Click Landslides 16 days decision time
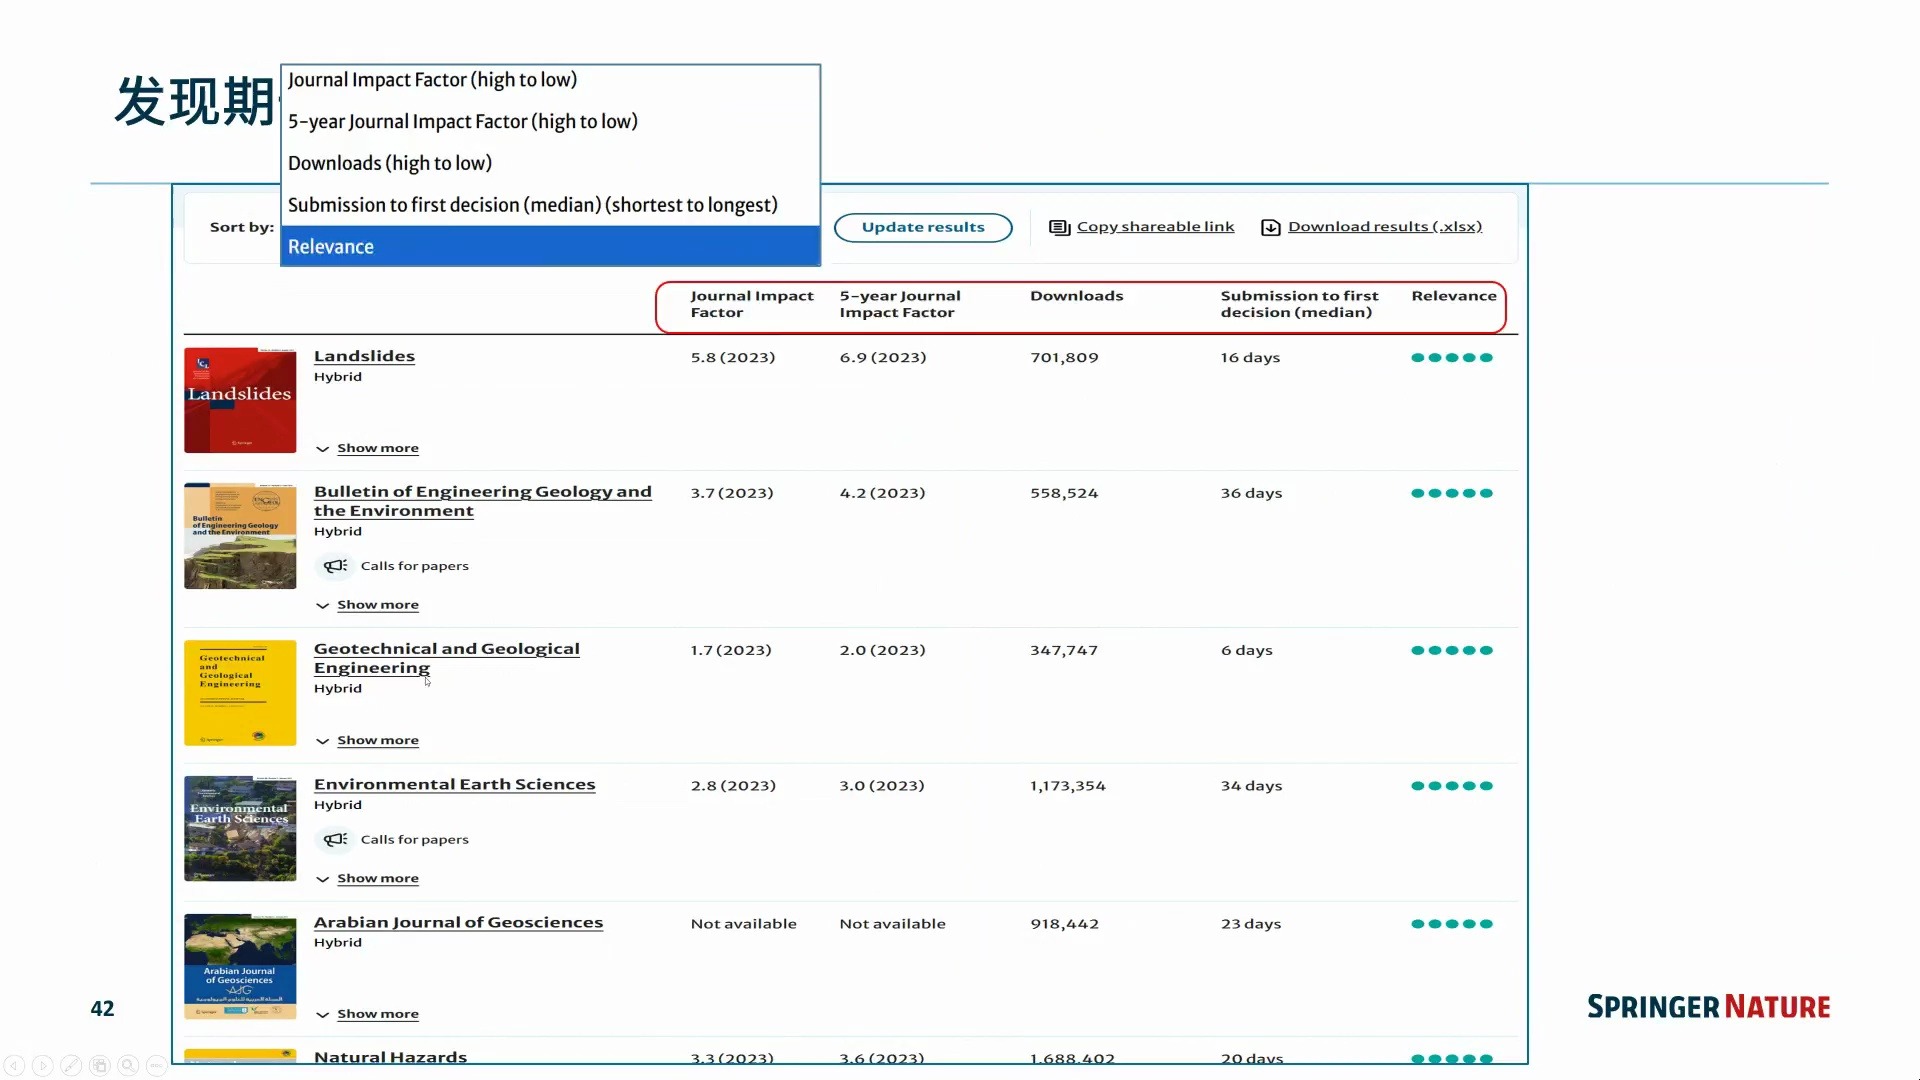The image size is (1920, 1080). point(1250,358)
